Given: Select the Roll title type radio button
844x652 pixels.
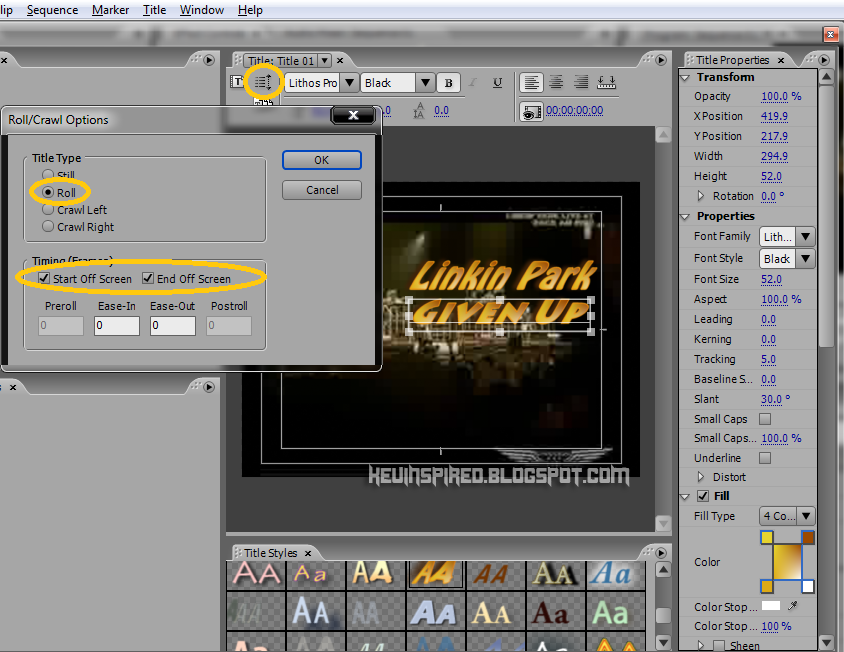Looking at the screenshot, I should coord(48,192).
